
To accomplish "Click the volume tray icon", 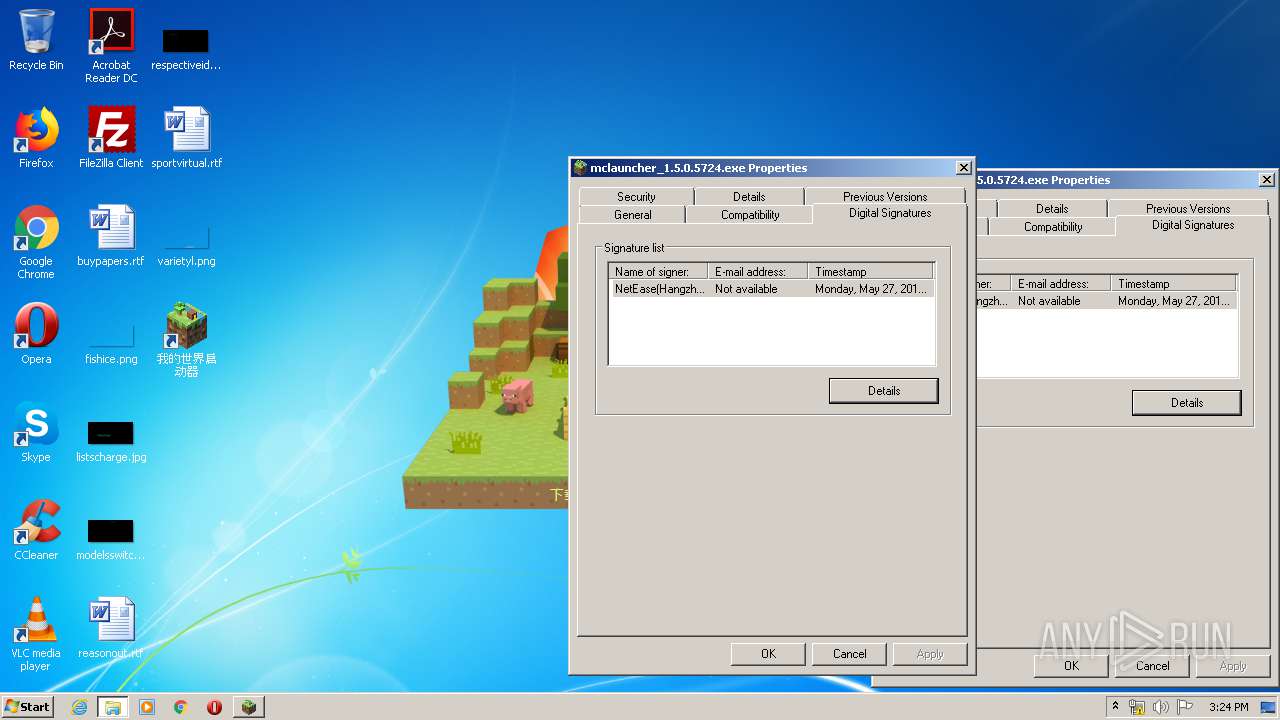I will 1160,707.
